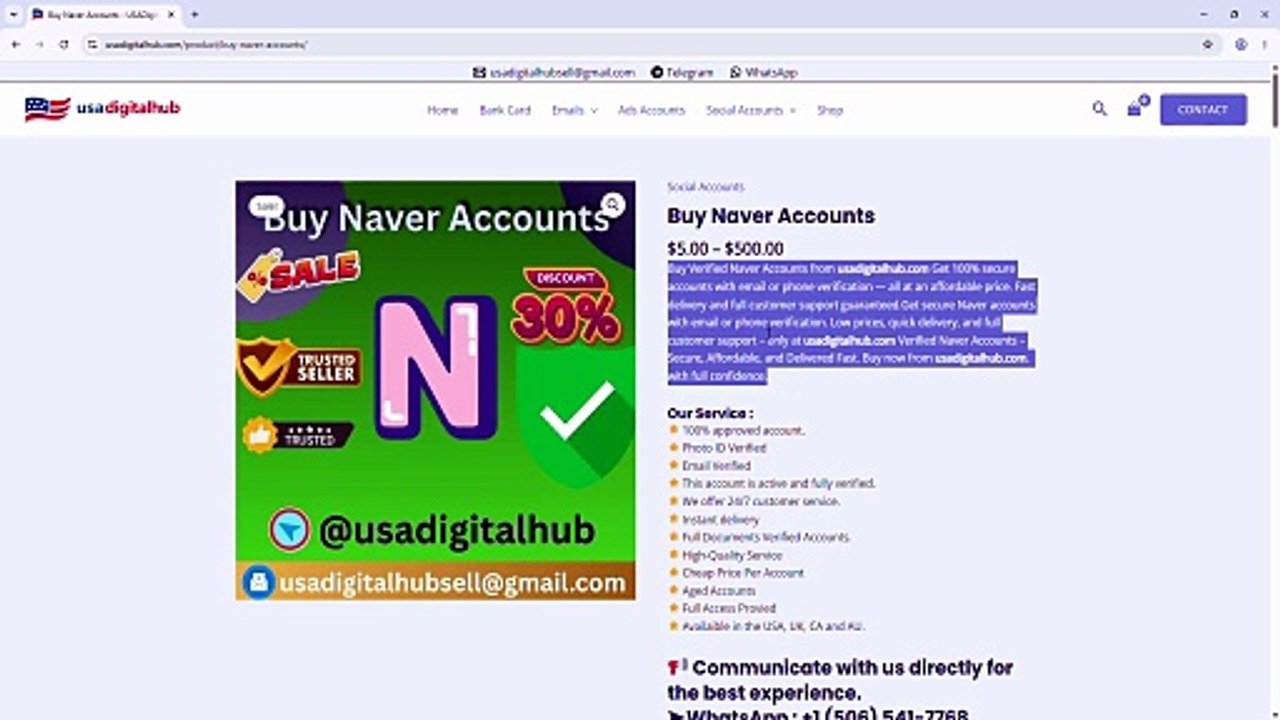Open the shopping cart icon
1280x720 pixels.
(1136, 108)
